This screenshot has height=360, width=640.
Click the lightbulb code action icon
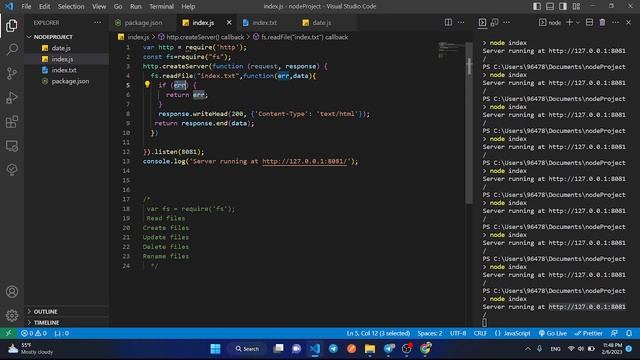click(x=147, y=84)
